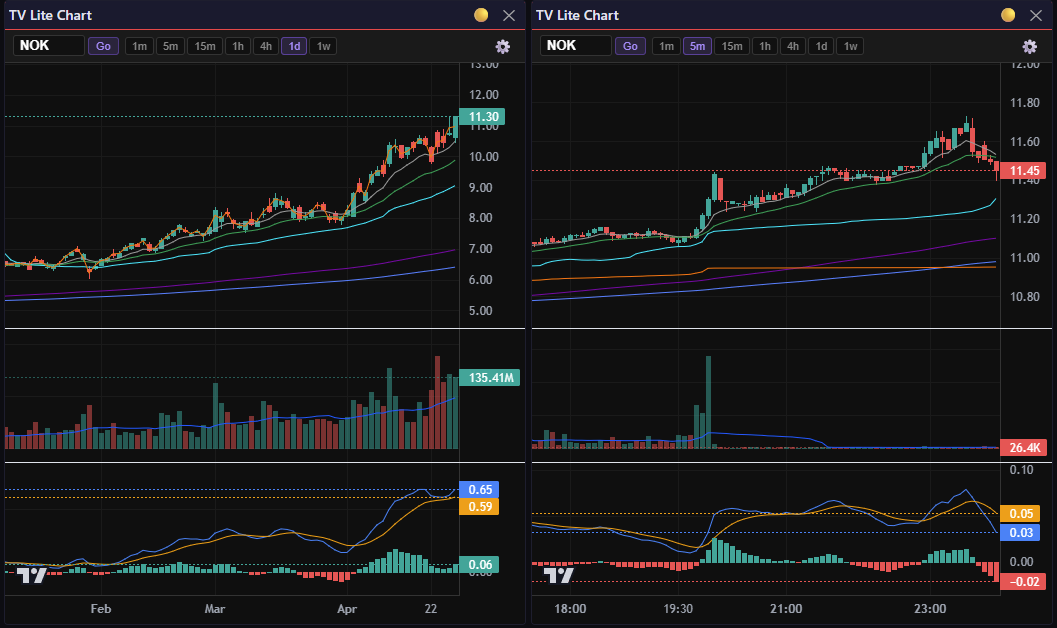Screen dimensions: 1057x628
Task: Switch left chart to 1w timeframe
Action: [324, 46]
